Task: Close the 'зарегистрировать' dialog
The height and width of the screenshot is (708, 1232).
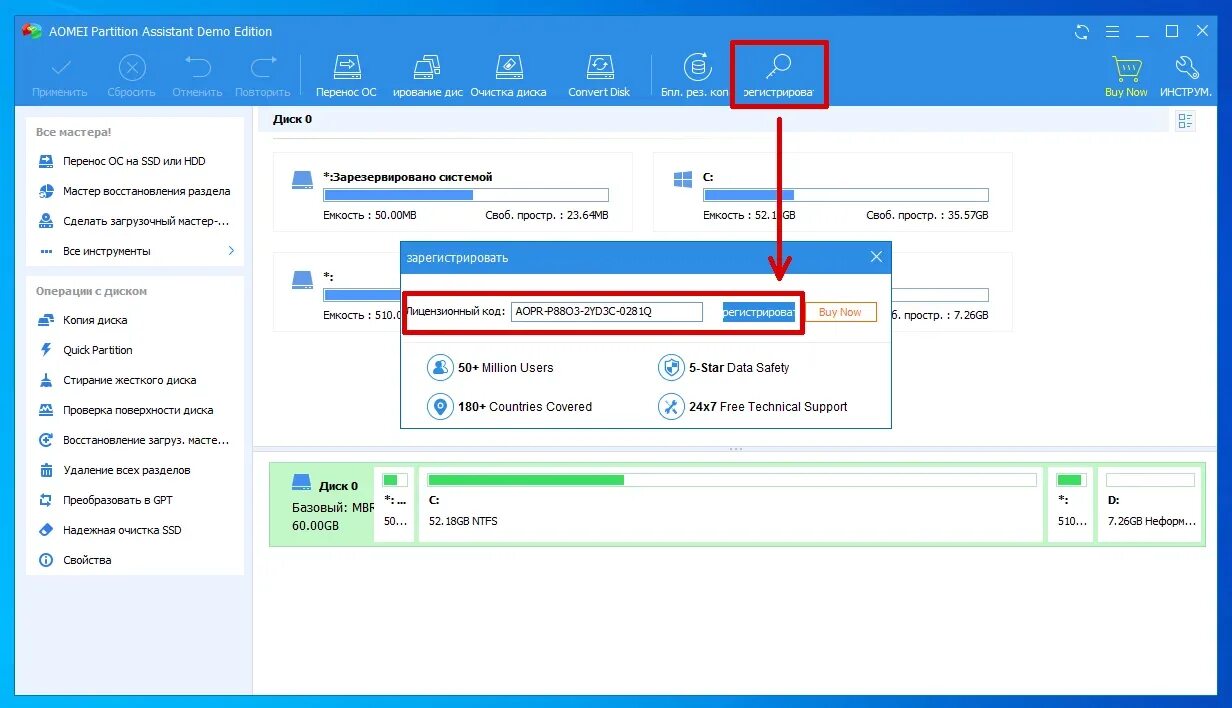Action: click(876, 257)
